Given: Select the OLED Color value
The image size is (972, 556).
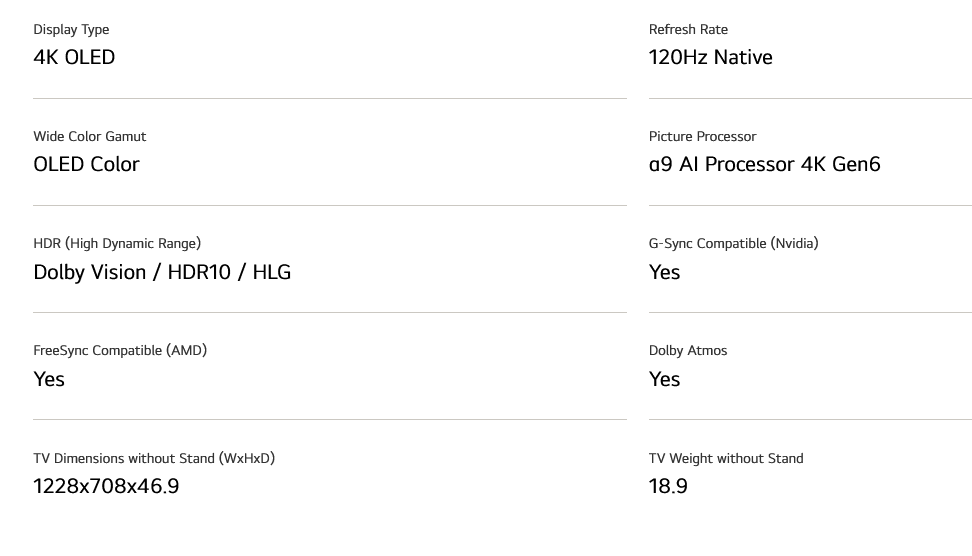Looking at the screenshot, I should [86, 164].
